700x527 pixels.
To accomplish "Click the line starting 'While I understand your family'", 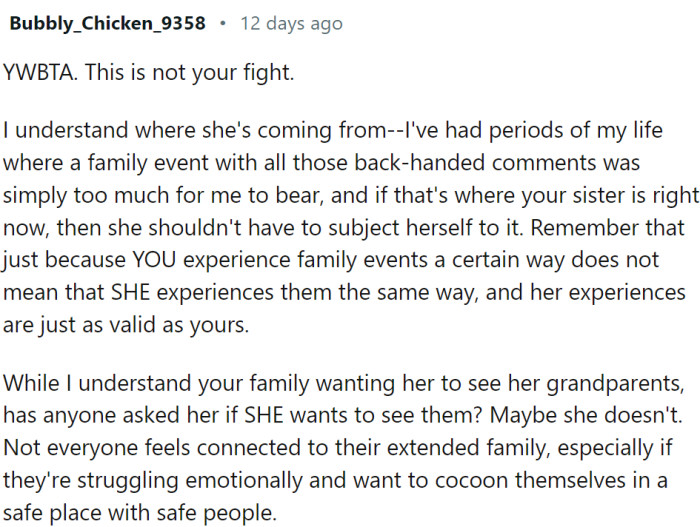I will click(343, 384).
